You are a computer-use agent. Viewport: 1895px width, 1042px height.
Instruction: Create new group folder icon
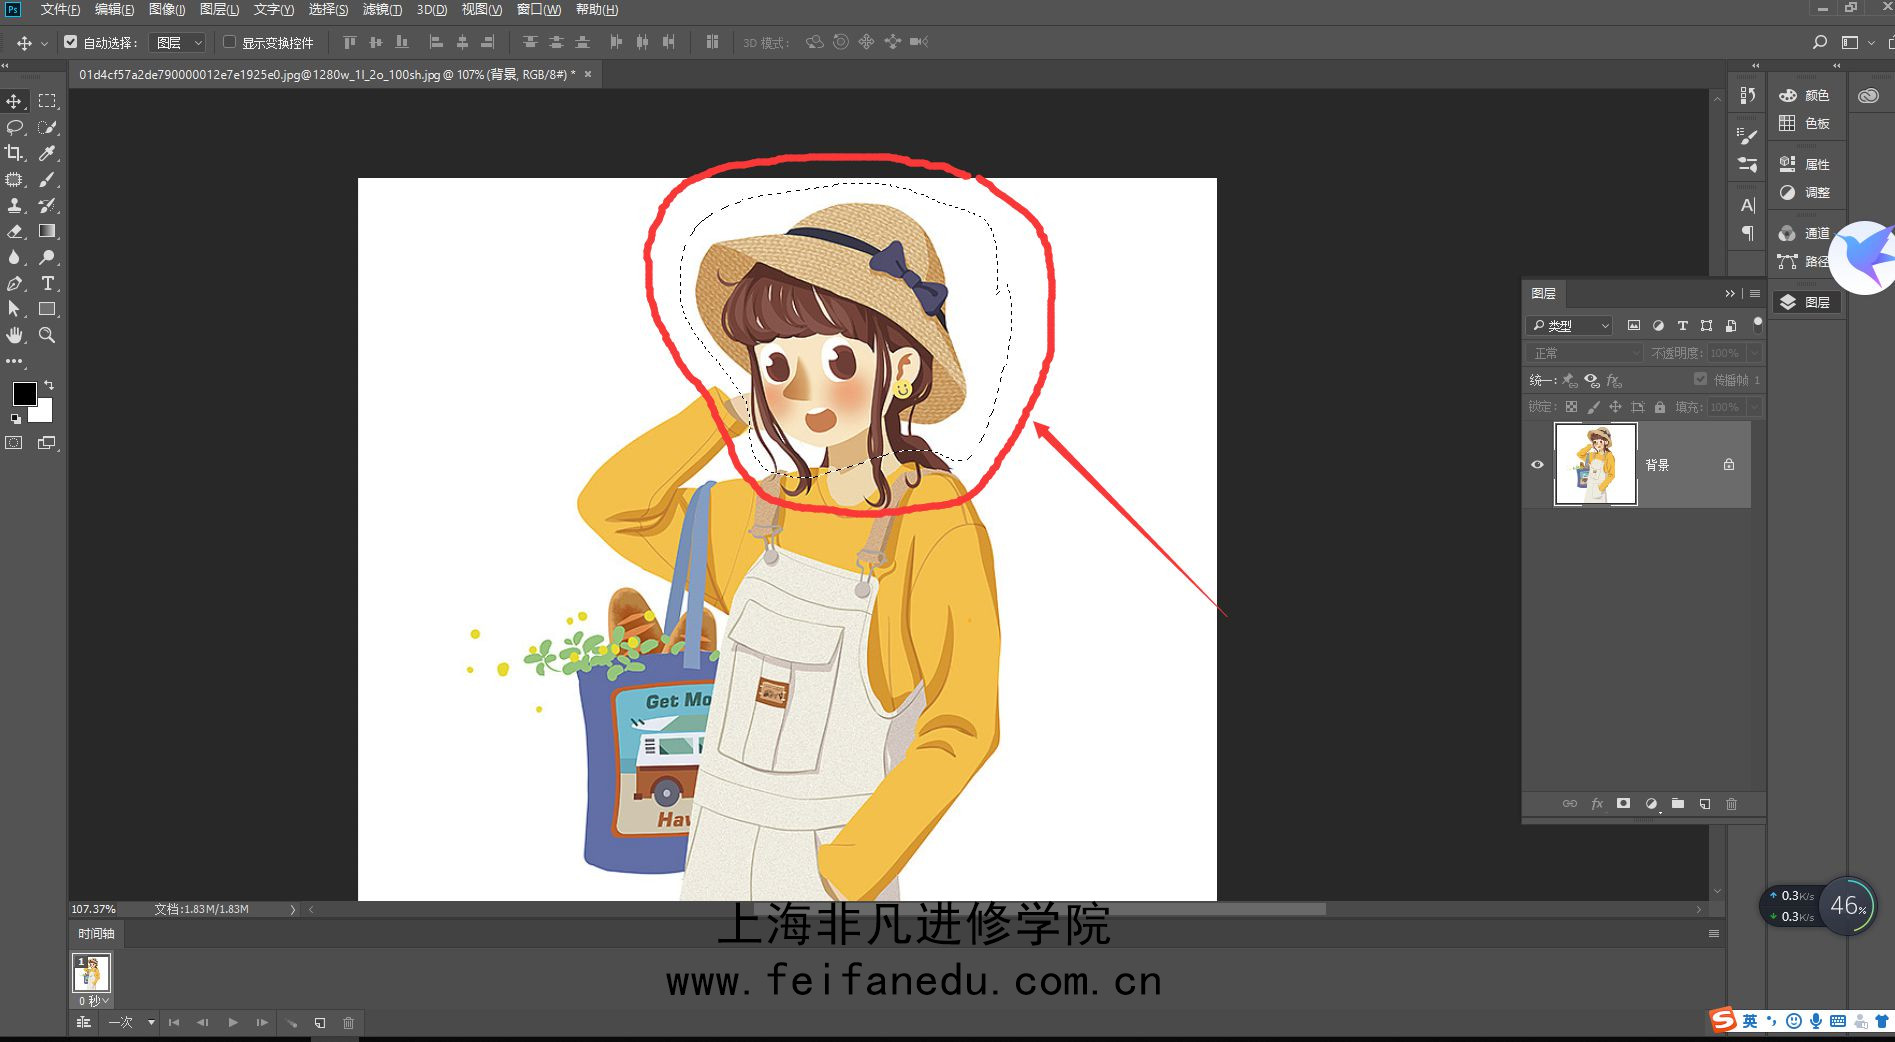(x=1678, y=804)
